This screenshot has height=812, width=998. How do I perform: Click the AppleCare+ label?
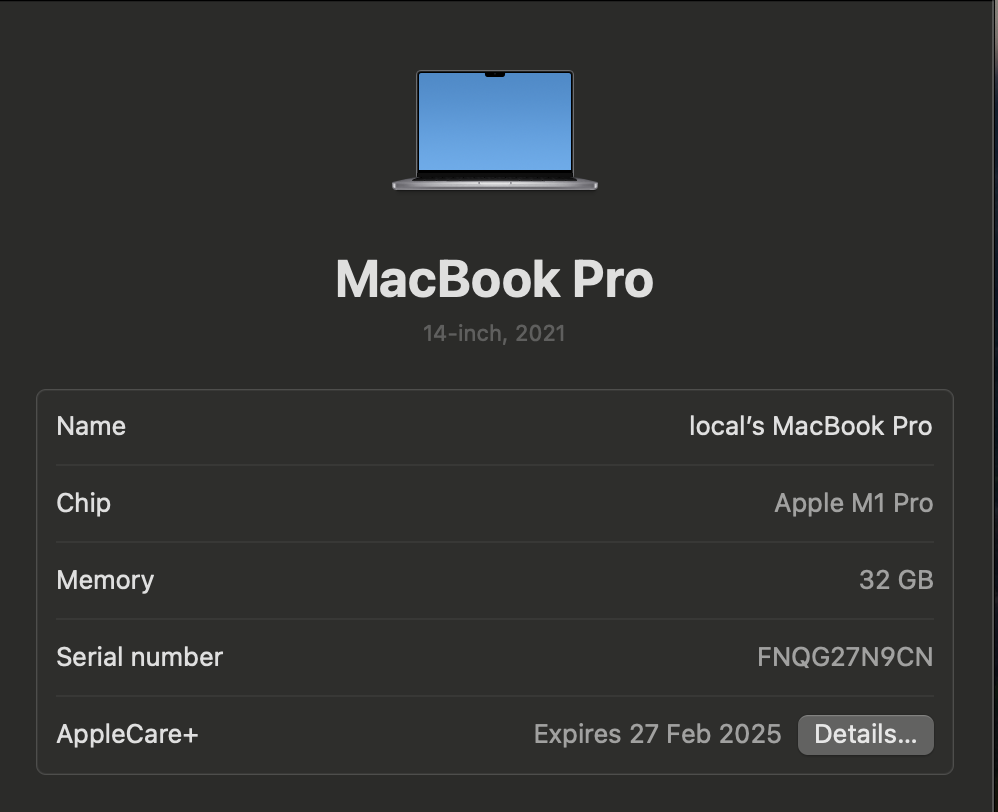tap(127, 735)
